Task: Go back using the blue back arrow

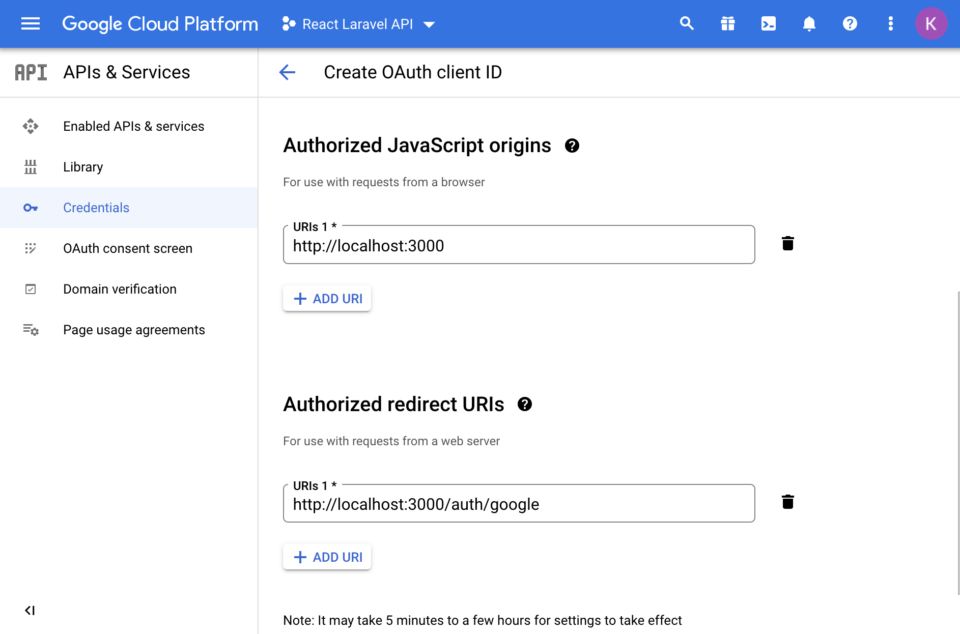Action: point(288,72)
